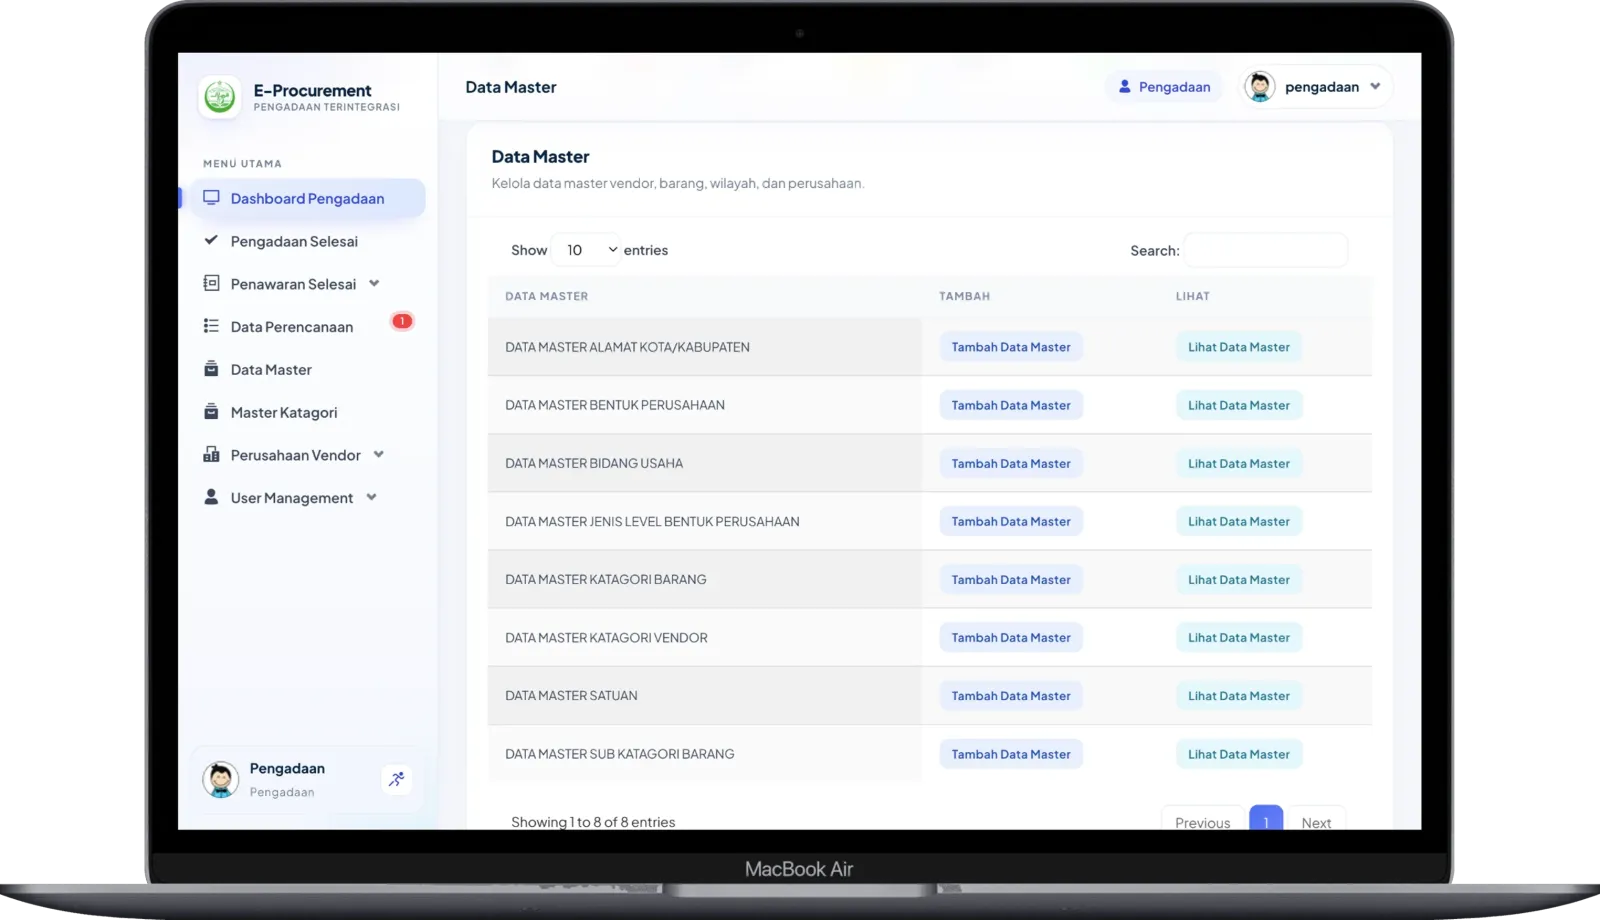Click Tambah Data Master for Katagori Barang
Screen dimensions: 1600x920
coord(1011,580)
